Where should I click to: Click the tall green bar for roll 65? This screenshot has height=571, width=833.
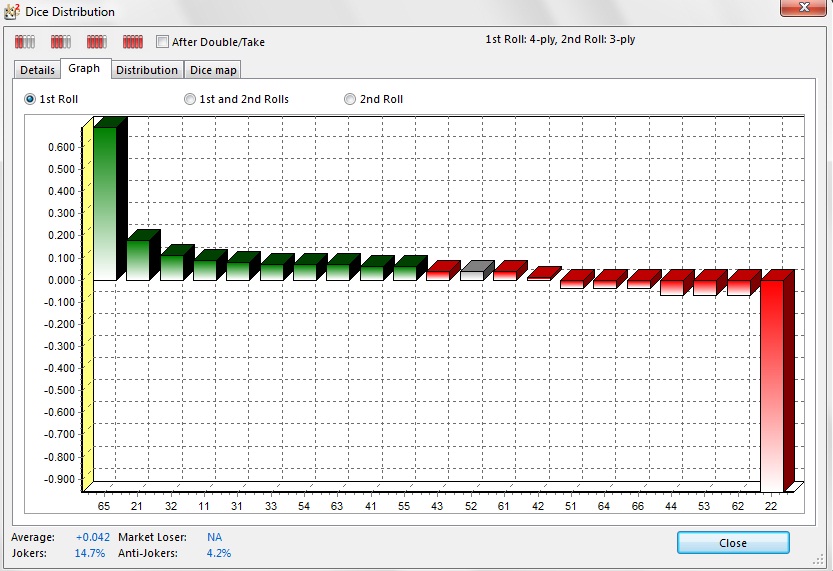105,202
